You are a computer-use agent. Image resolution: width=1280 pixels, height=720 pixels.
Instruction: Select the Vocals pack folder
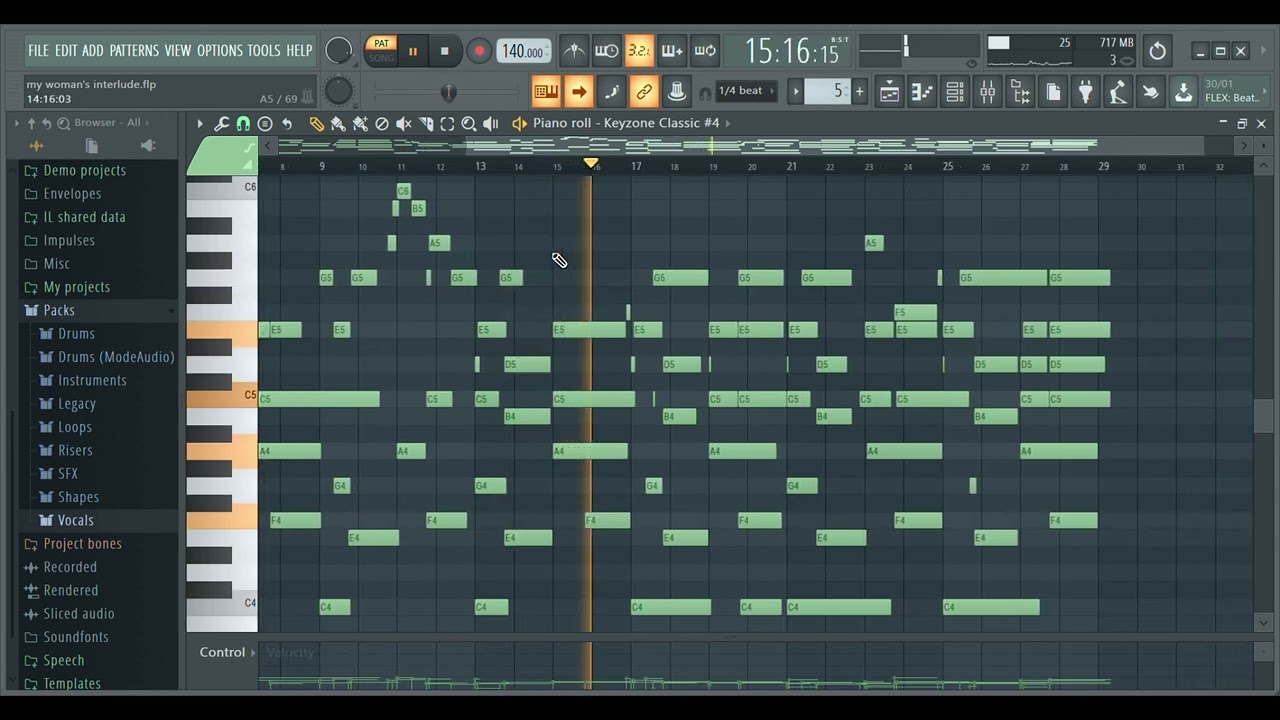(76, 520)
